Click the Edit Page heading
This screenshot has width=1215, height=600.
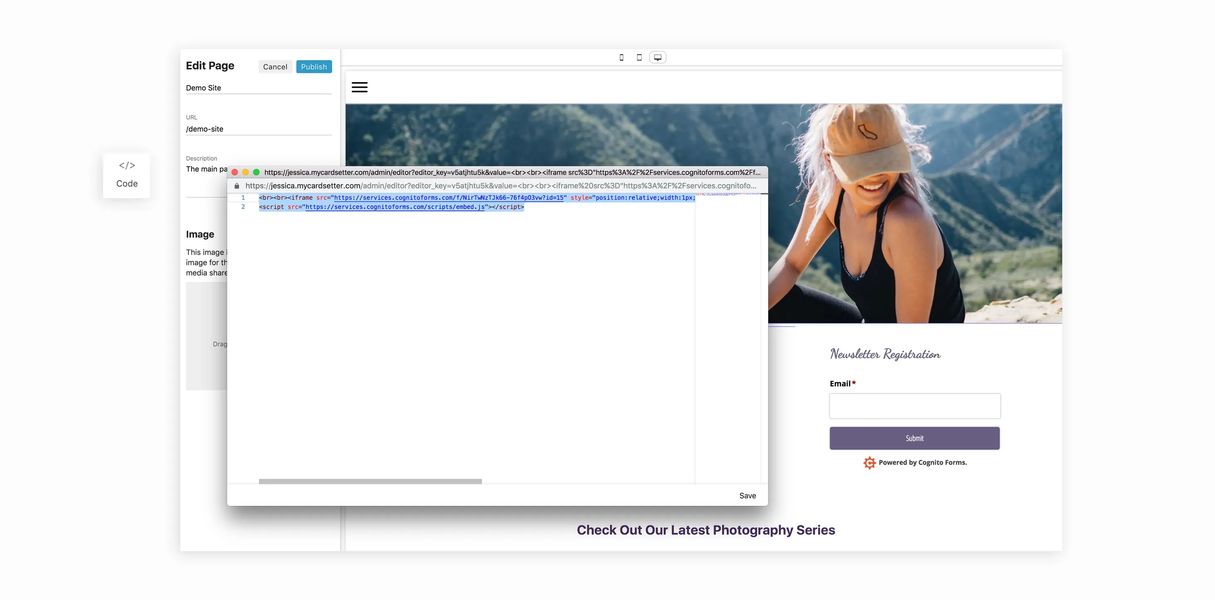pyautogui.click(x=210, y=66)
